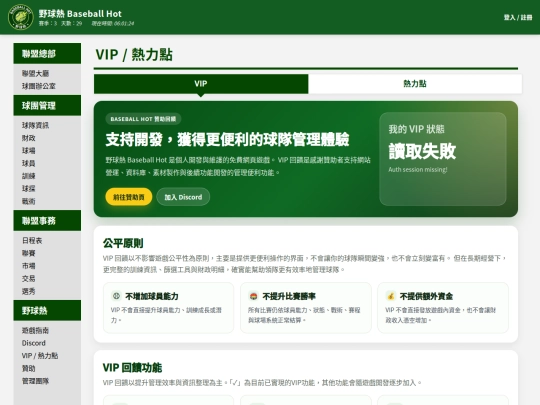Click the 公平原則 heading
The image size is (540, 405).
pos(123,243)
